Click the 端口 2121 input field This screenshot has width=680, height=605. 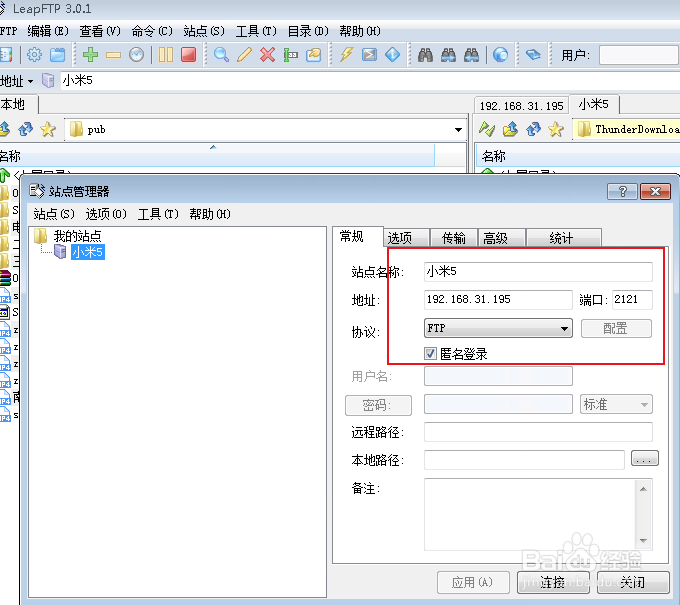[632, 299]
